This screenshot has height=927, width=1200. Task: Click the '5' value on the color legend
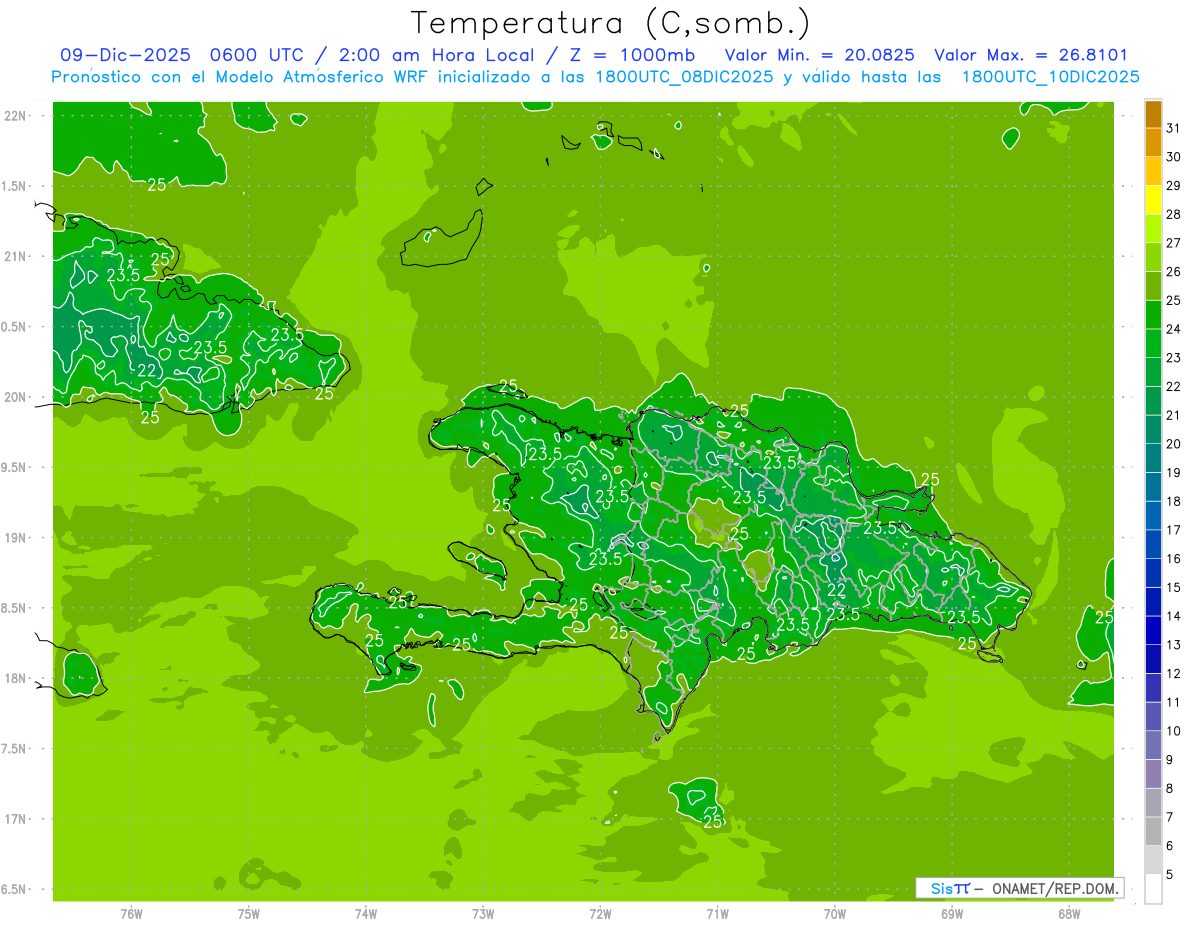(x=1171, y=875)
